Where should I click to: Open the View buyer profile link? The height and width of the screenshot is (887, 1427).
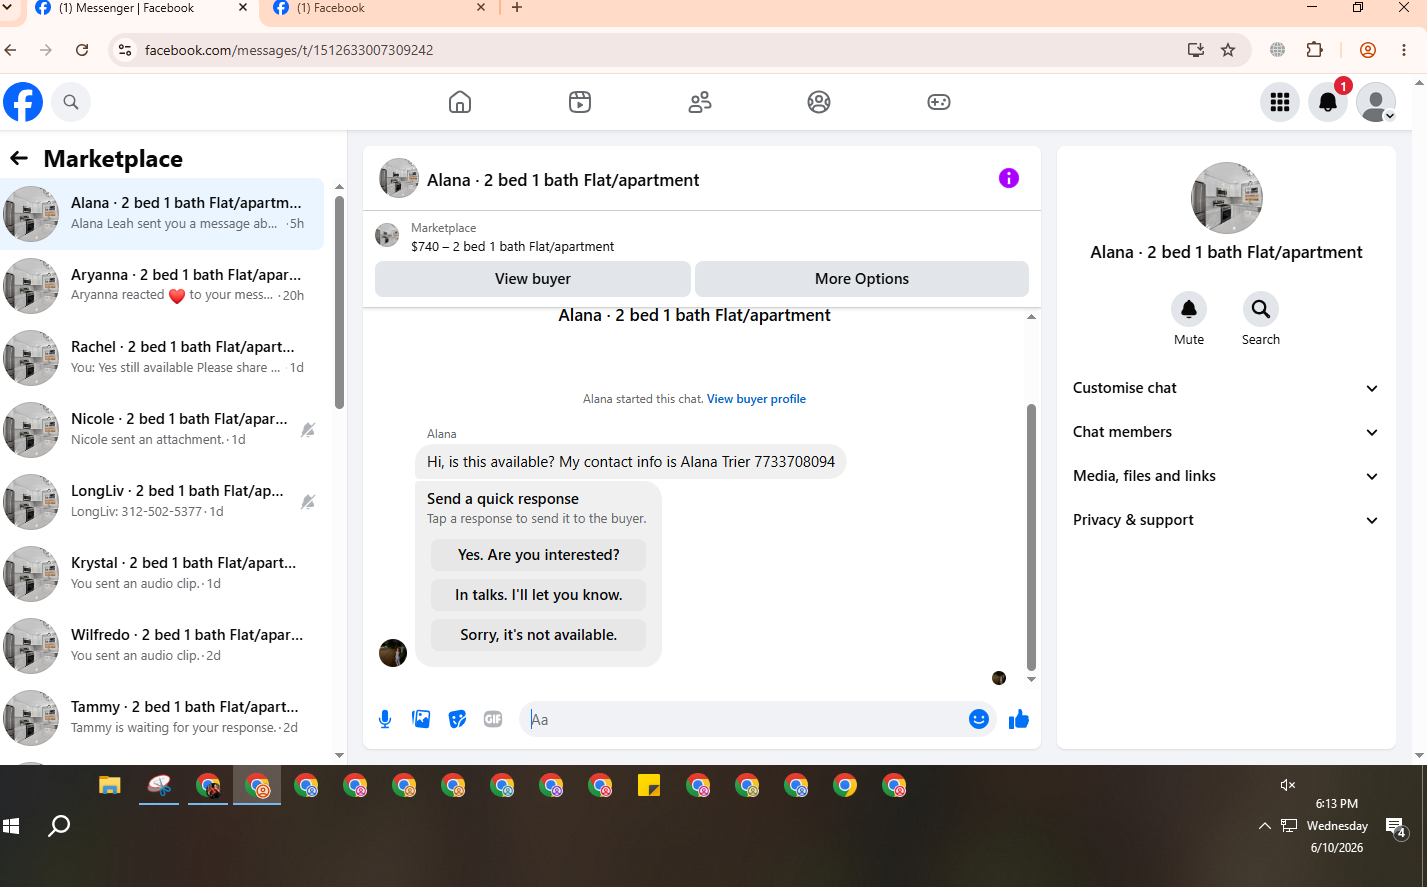[756, 399]
